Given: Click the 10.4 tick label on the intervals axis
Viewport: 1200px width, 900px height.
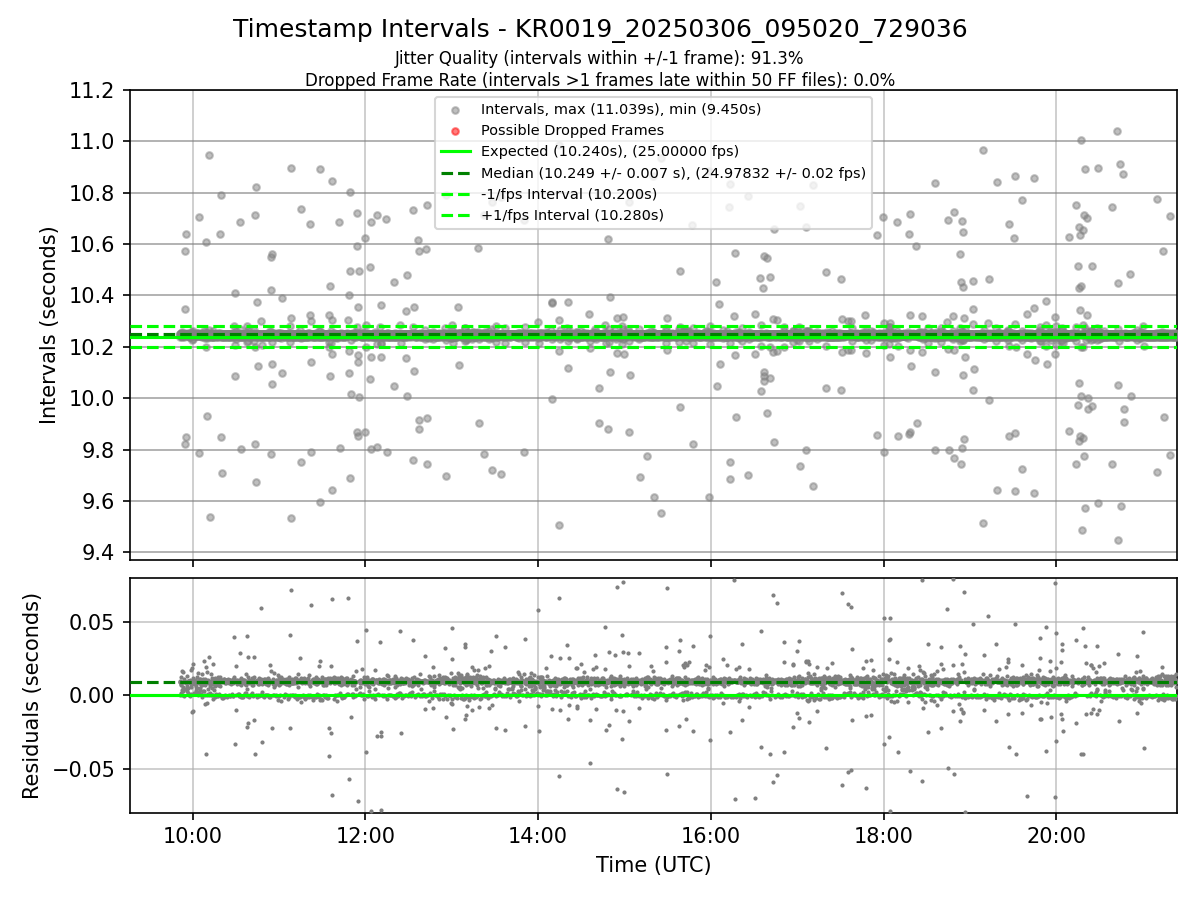Looking at the screenshot, I should (93, 295).
